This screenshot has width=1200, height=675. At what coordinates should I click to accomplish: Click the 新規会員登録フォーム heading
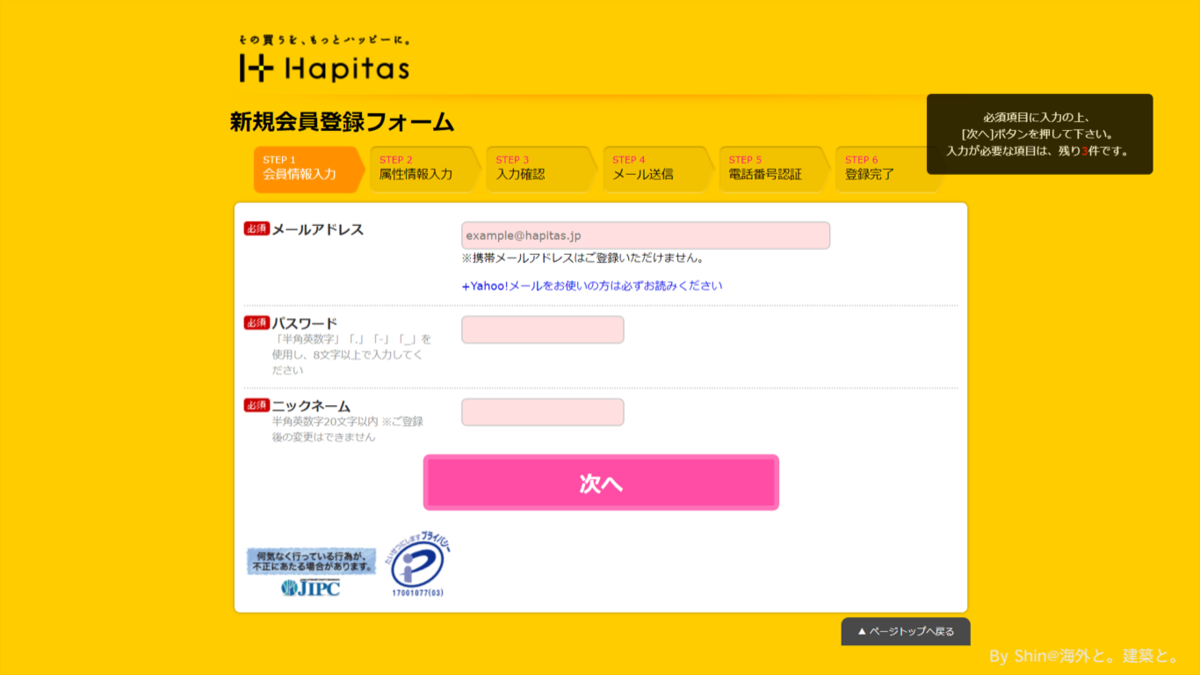pos(342,123)
